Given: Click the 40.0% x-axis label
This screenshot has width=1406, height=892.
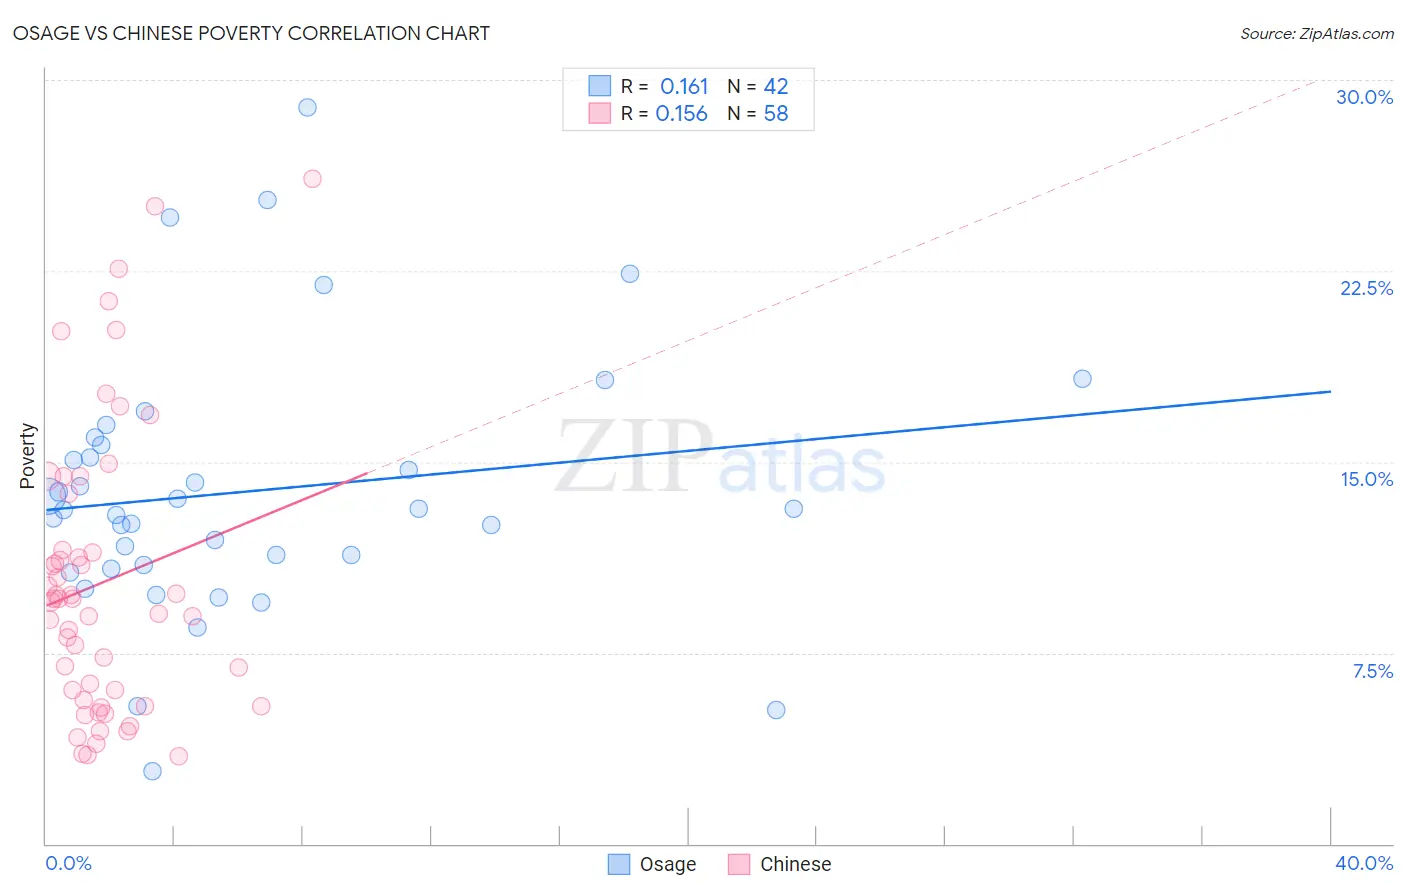Looking at the screenshot, I should point(1364,863).
